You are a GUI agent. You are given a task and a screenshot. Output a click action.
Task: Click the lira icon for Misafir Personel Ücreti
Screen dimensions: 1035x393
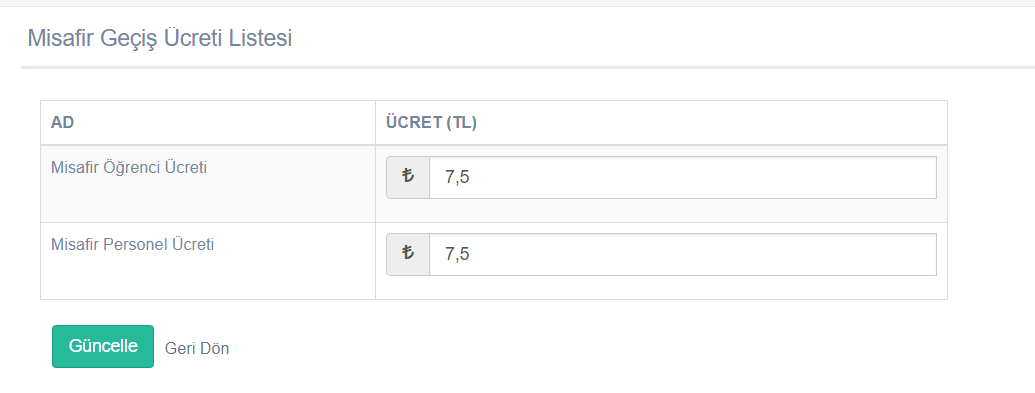(x=408, y=254)
